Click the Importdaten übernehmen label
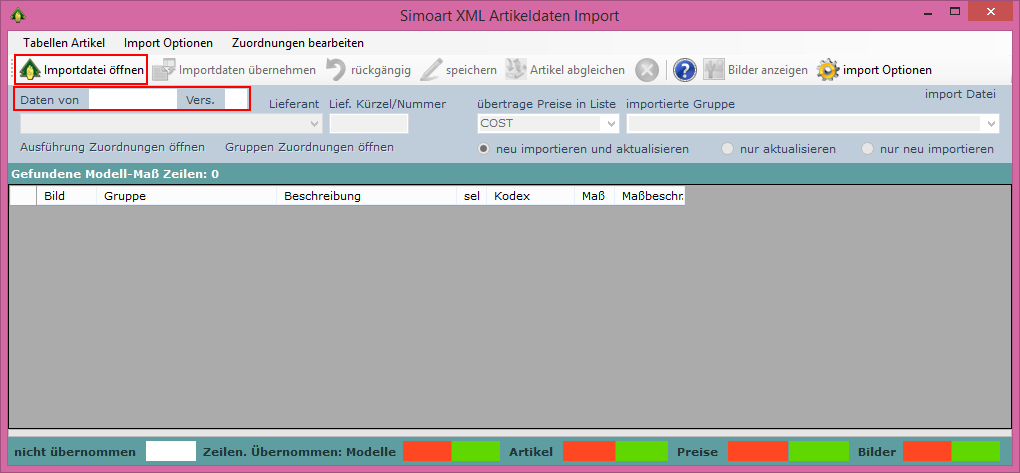This screenshot has width=1020, height=473. tap(247, 70)
